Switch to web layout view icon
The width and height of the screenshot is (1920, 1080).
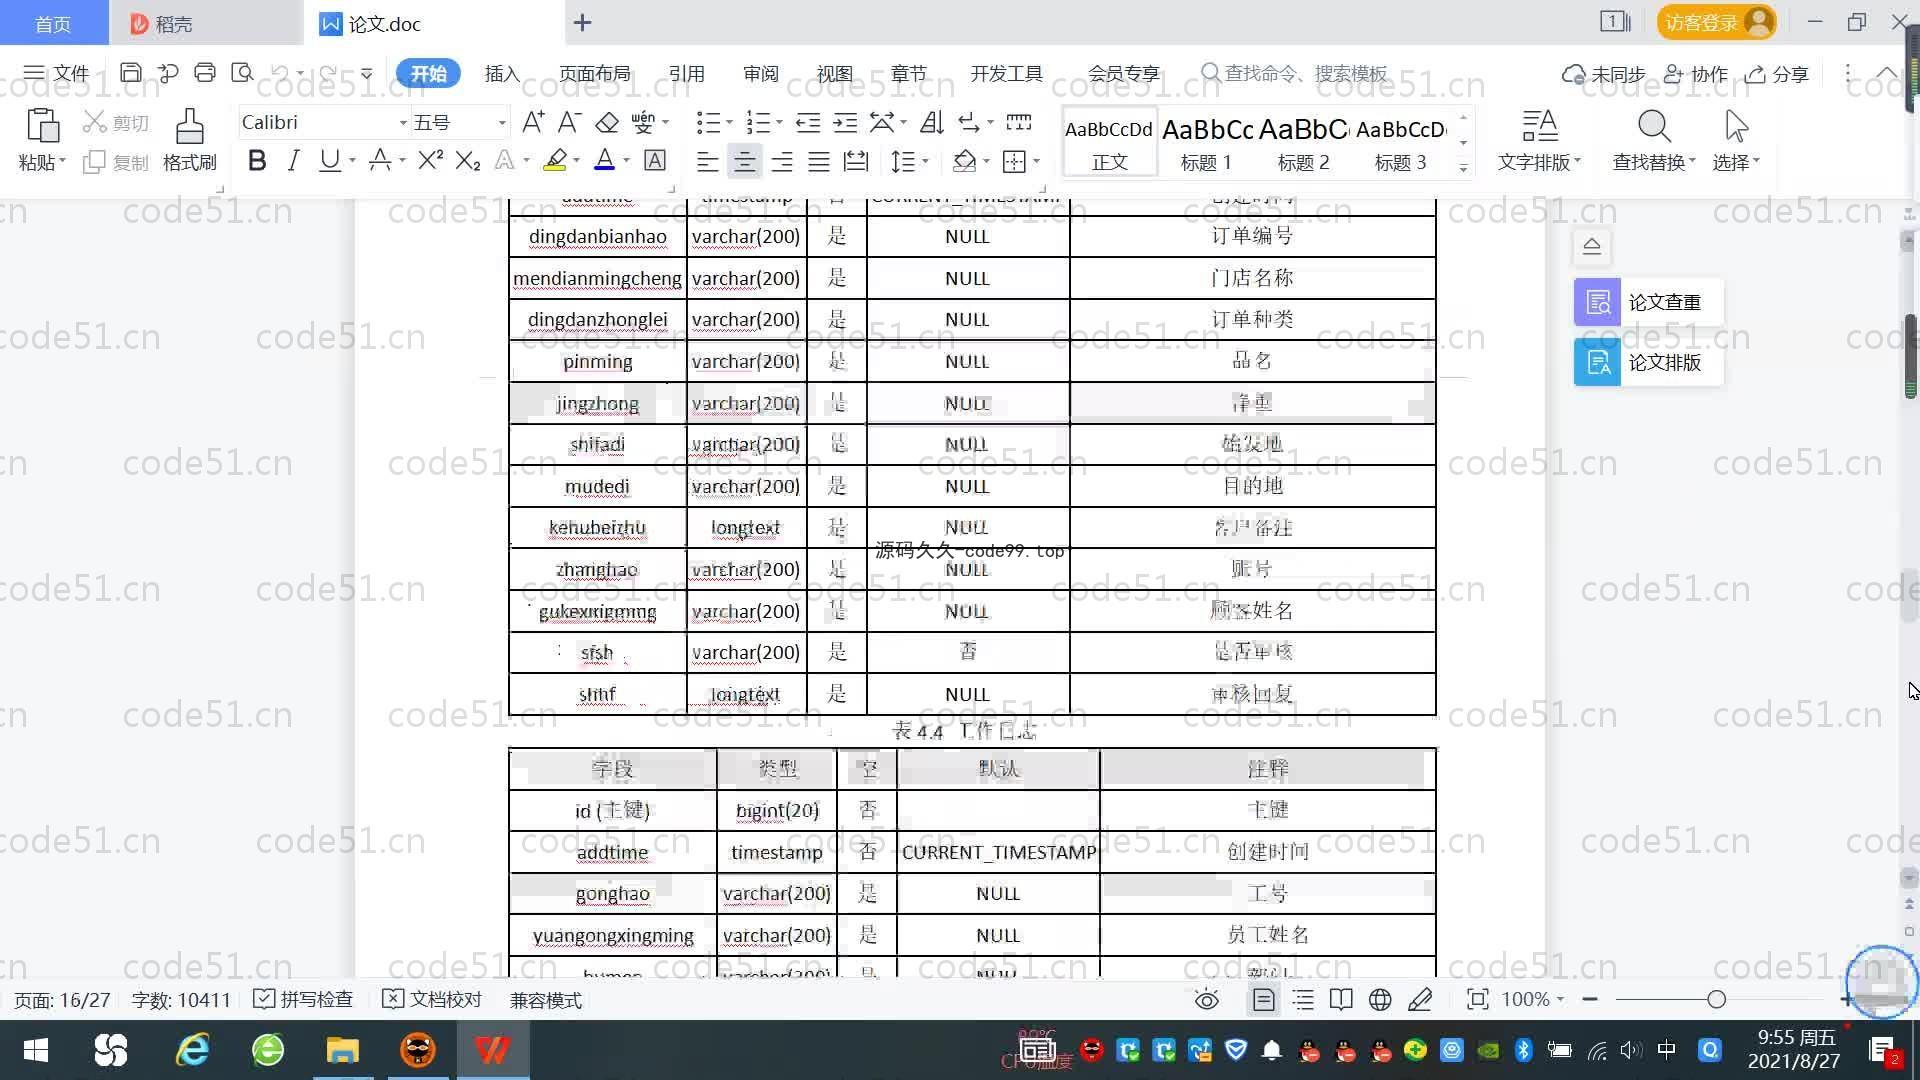click(1380, 999)
